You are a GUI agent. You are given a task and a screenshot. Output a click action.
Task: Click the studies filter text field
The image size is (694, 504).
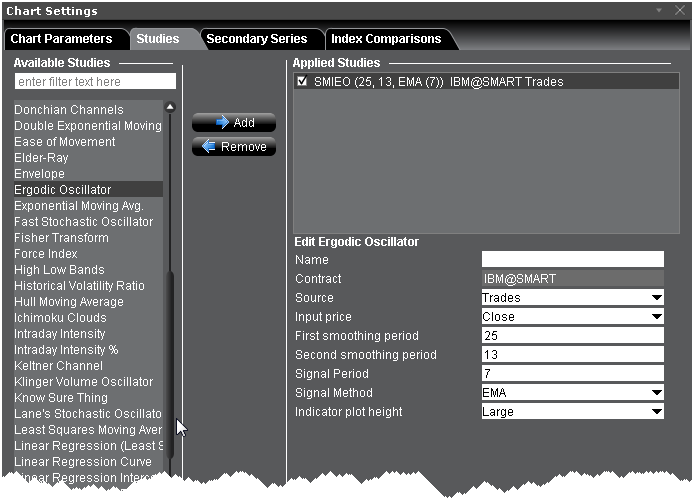click(x=95, y=81)
